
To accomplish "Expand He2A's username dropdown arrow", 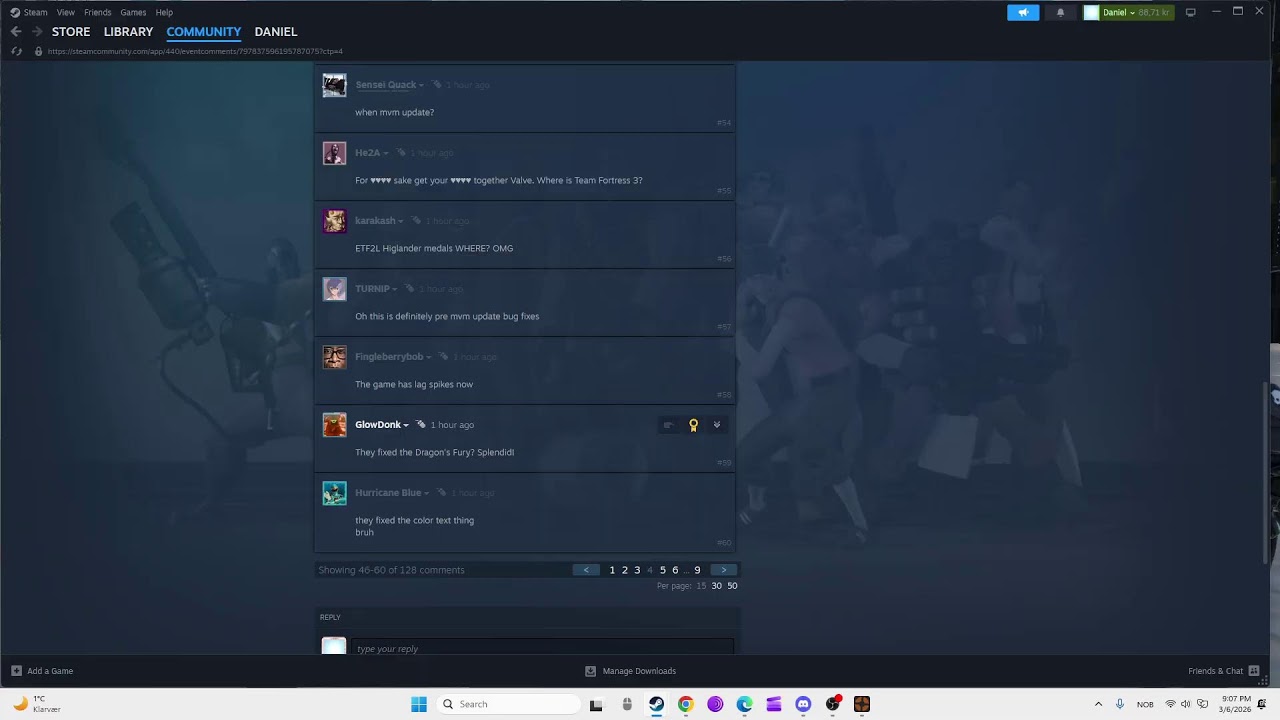I will (x=385, y=153).
